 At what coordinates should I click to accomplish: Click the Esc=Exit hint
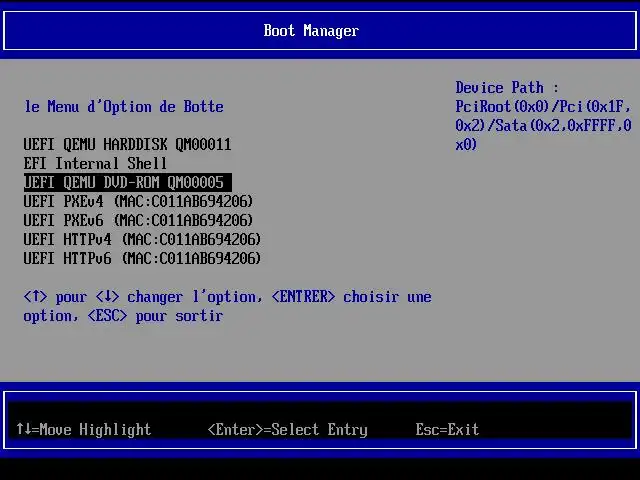point(447,429)
